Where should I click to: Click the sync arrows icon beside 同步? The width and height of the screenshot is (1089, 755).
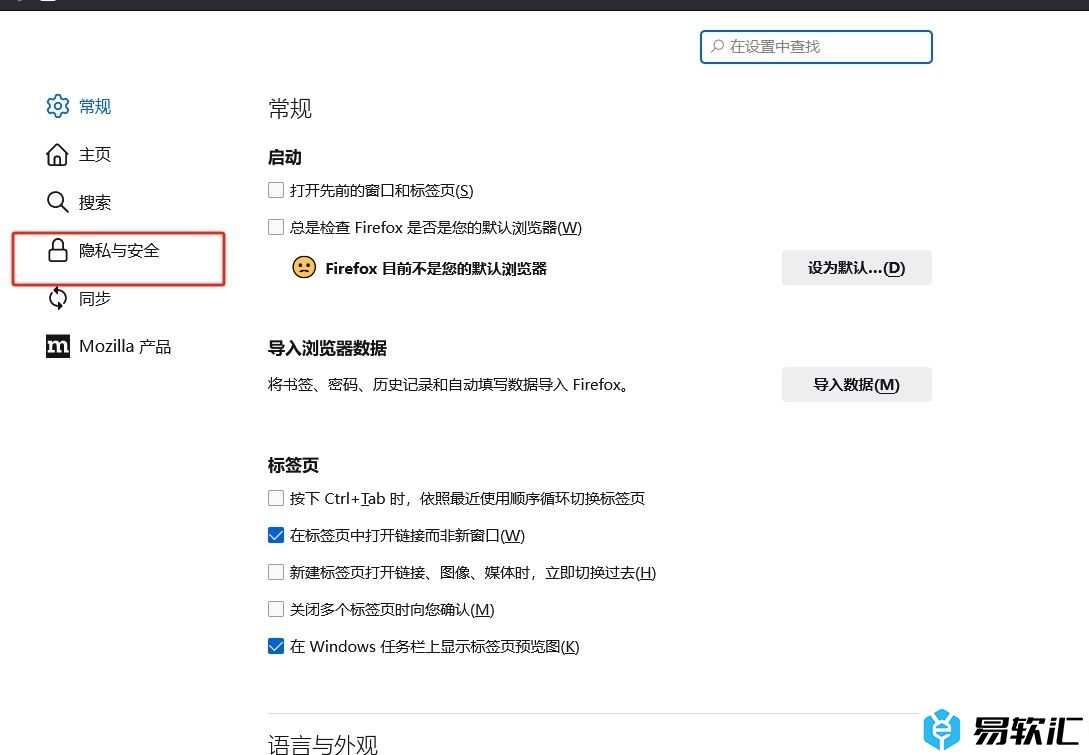click(x=58, y=298)
